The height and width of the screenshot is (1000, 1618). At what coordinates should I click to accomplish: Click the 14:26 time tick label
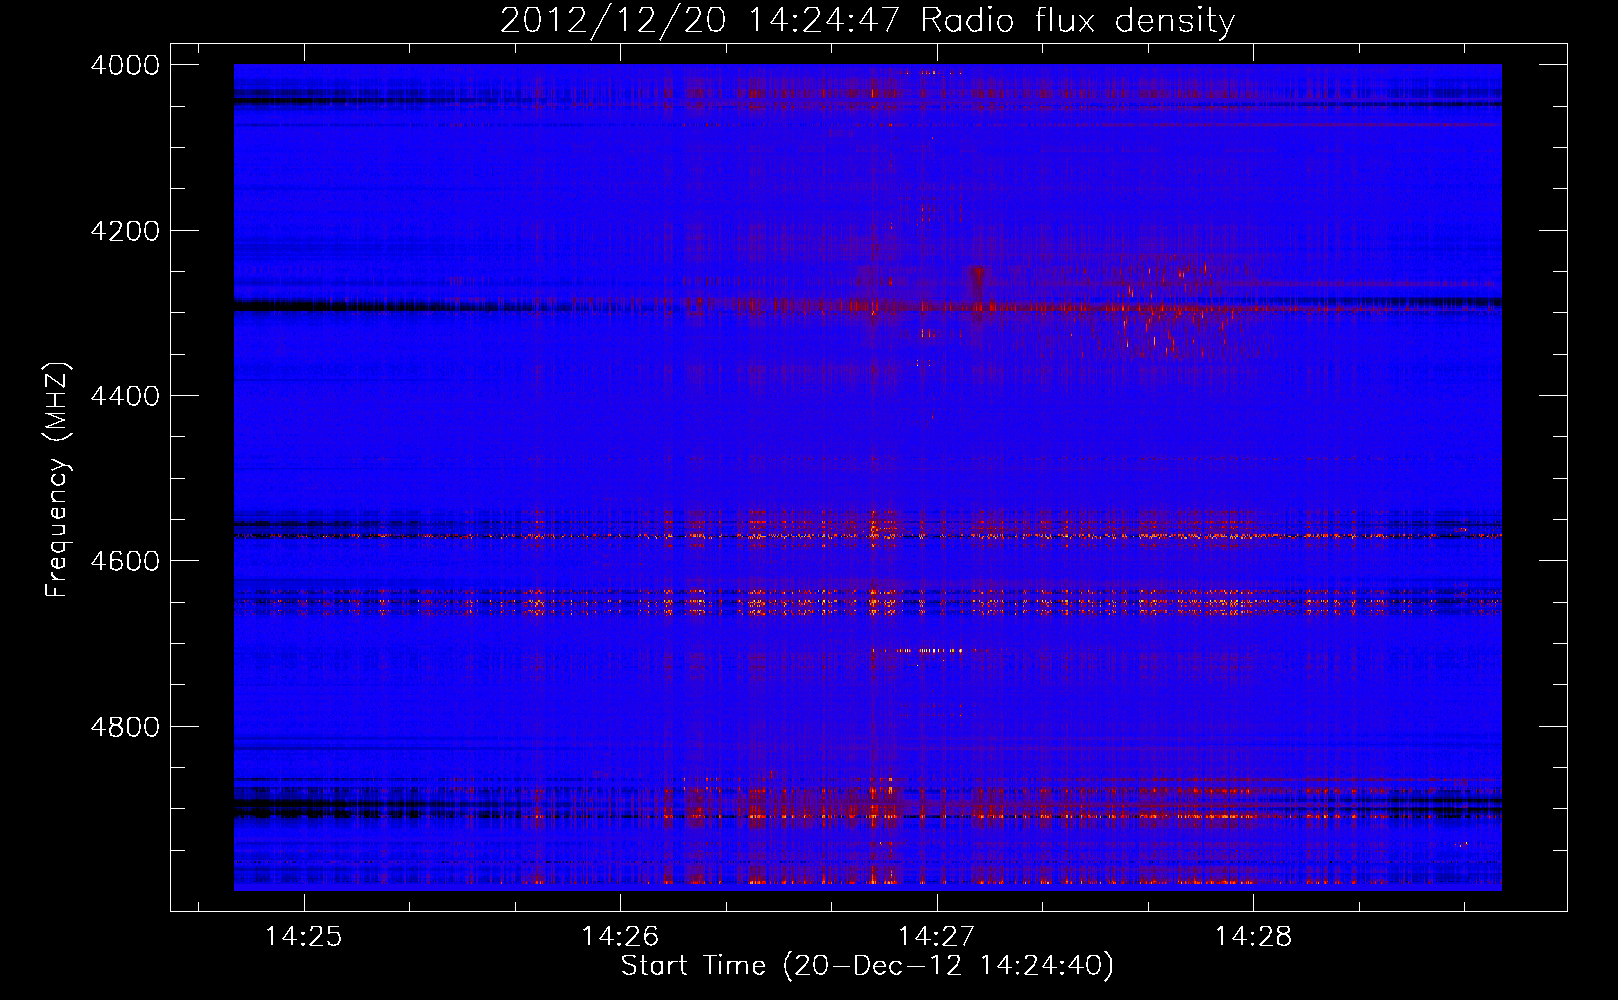[x=620, y=936]
